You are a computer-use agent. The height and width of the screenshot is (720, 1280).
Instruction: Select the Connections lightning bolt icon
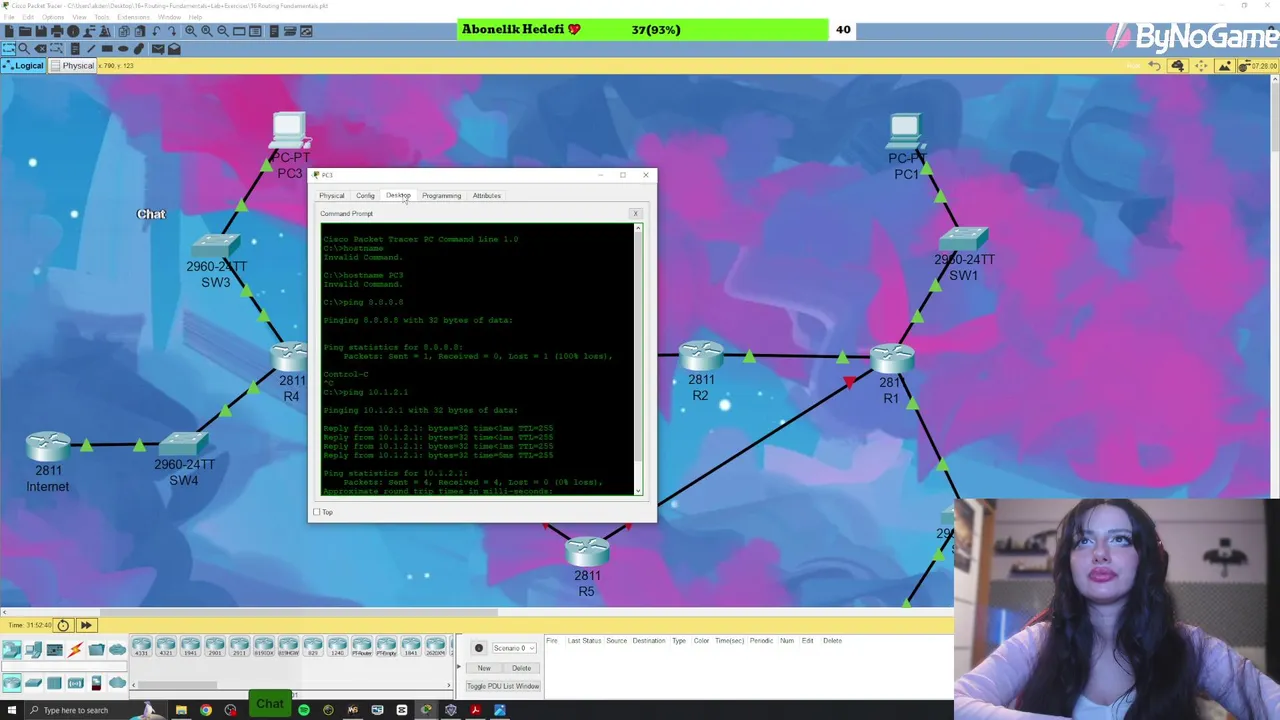(x=75, y=649)
